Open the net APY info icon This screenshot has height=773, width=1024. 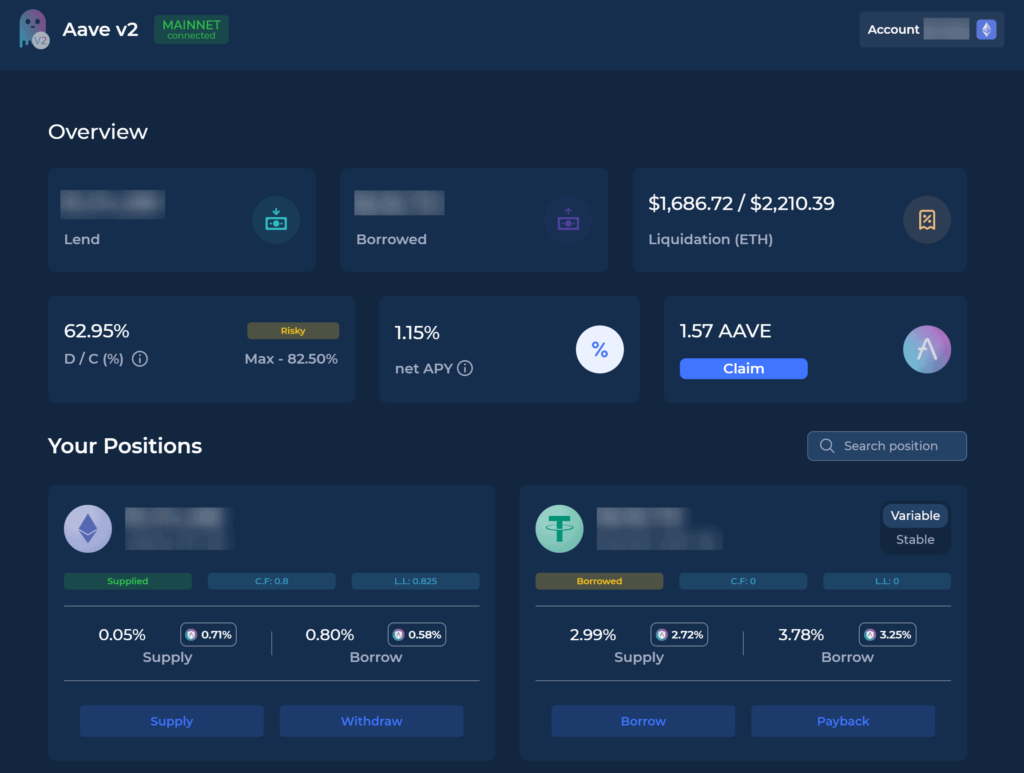[465, 368]
